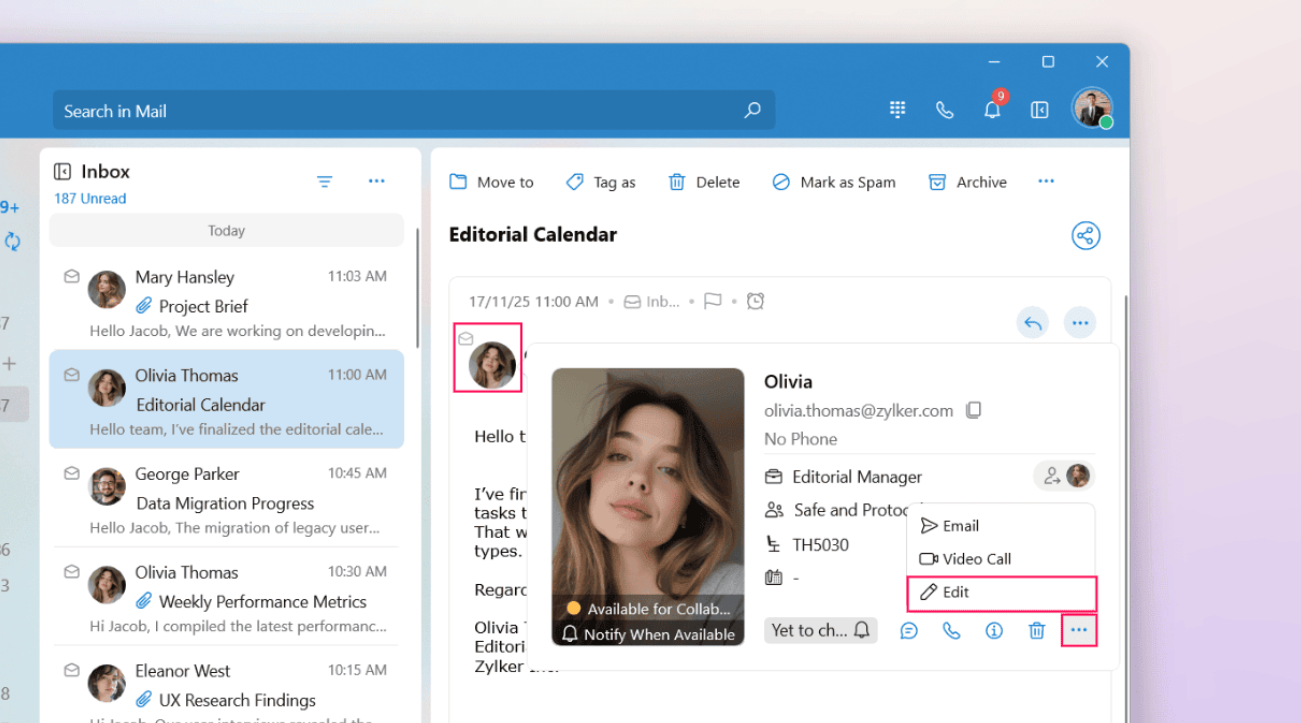Delete contact using trash icon in card

(x=1037, y=631)
